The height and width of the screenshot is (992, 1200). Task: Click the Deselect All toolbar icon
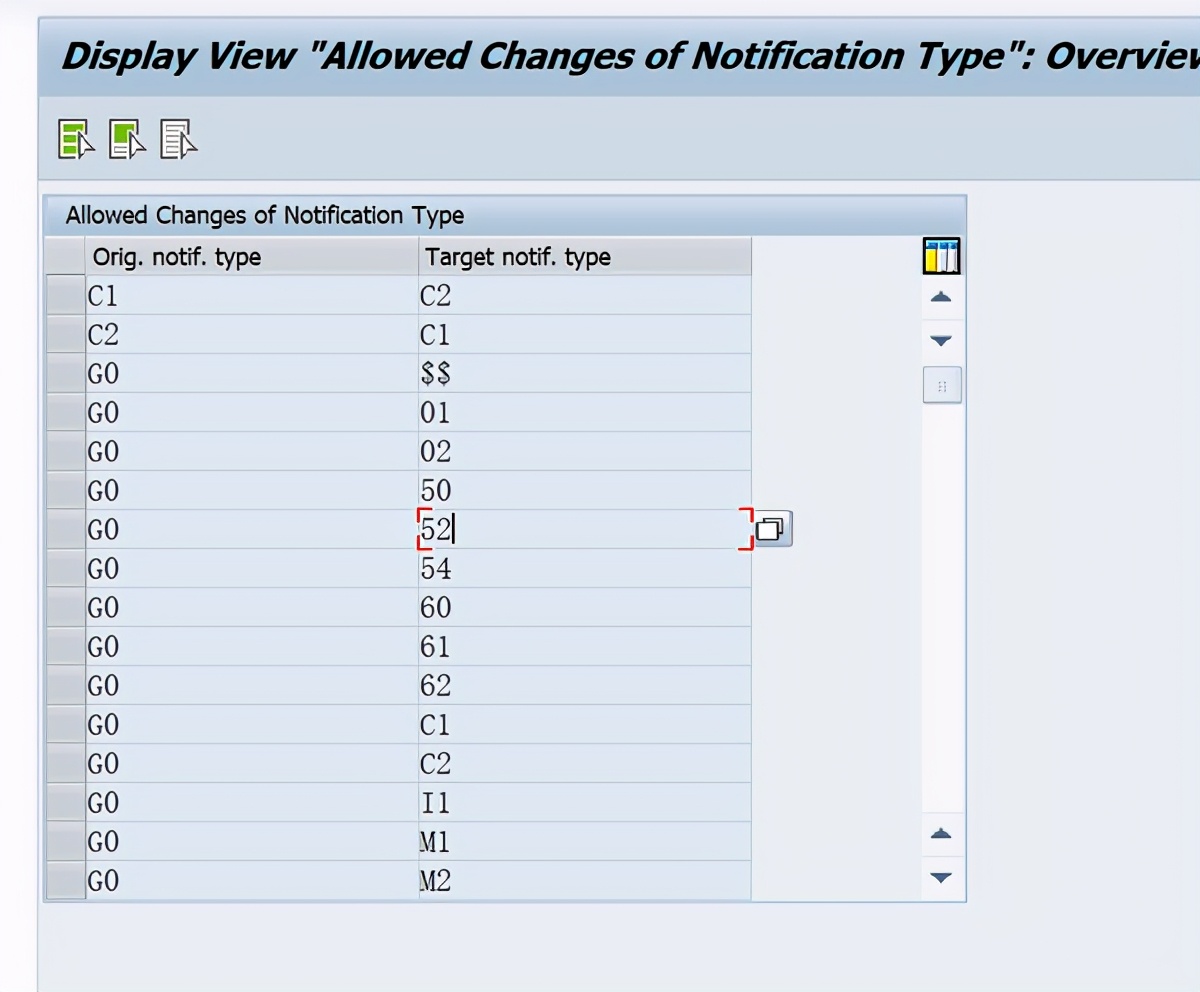pyautogui.click(x=179, y=139)
